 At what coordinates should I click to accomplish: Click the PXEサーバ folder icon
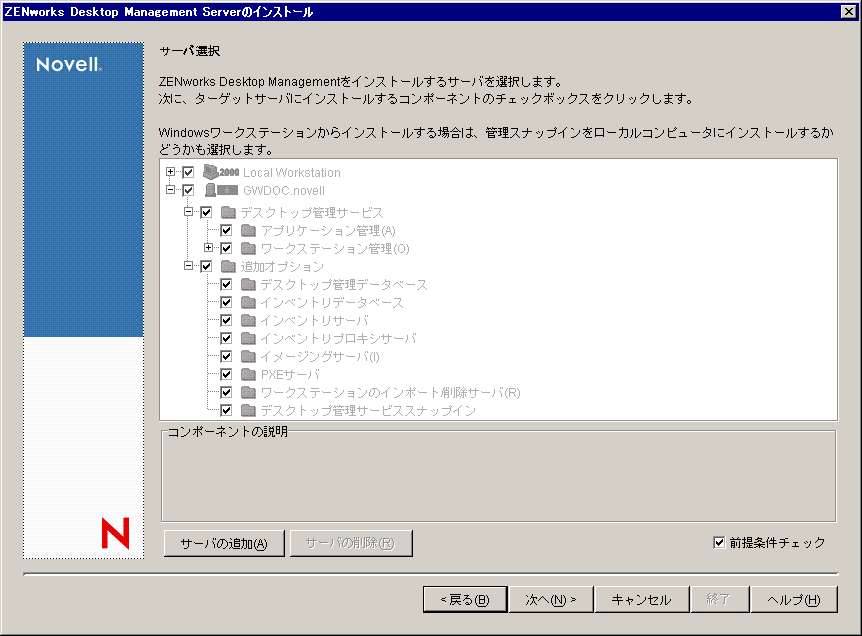tap(247, 374)
